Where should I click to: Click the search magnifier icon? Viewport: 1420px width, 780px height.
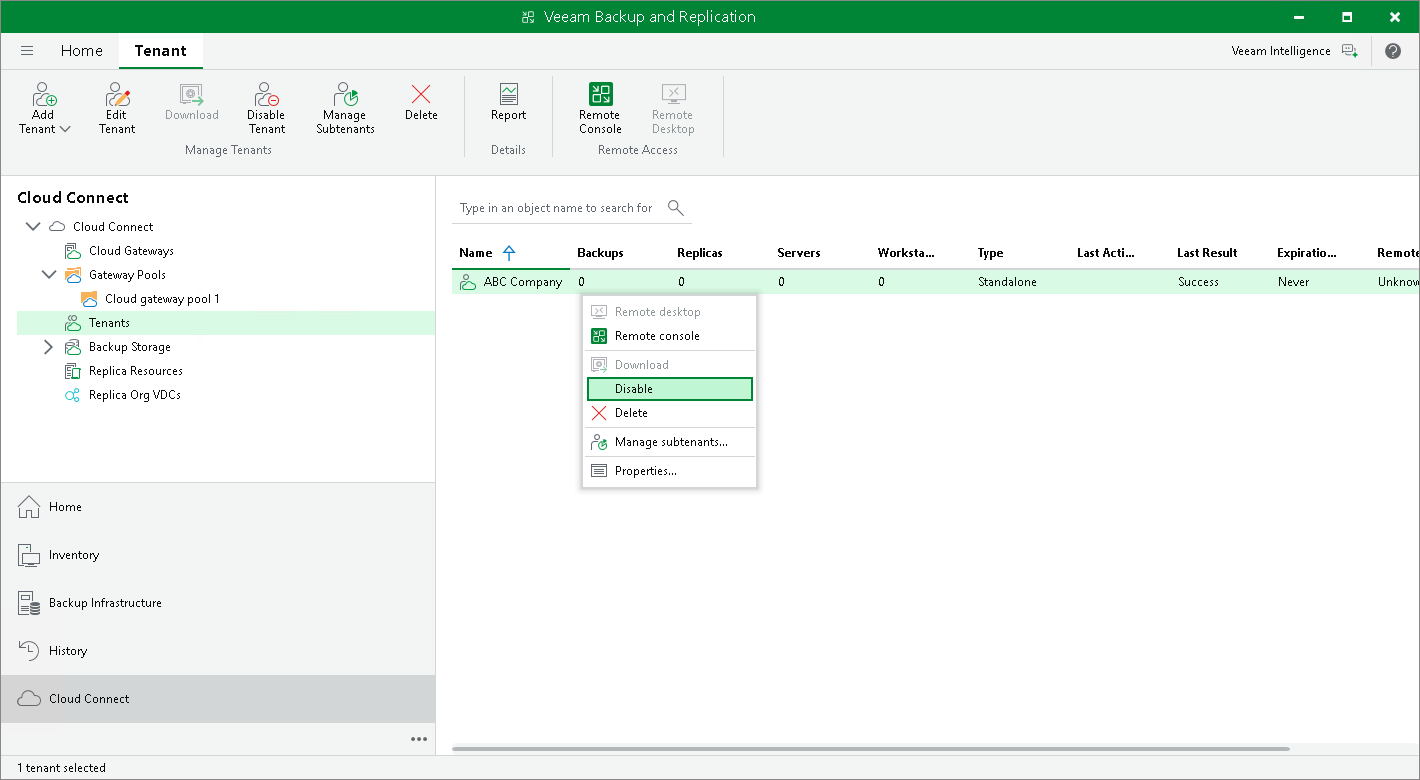[676, 208]
